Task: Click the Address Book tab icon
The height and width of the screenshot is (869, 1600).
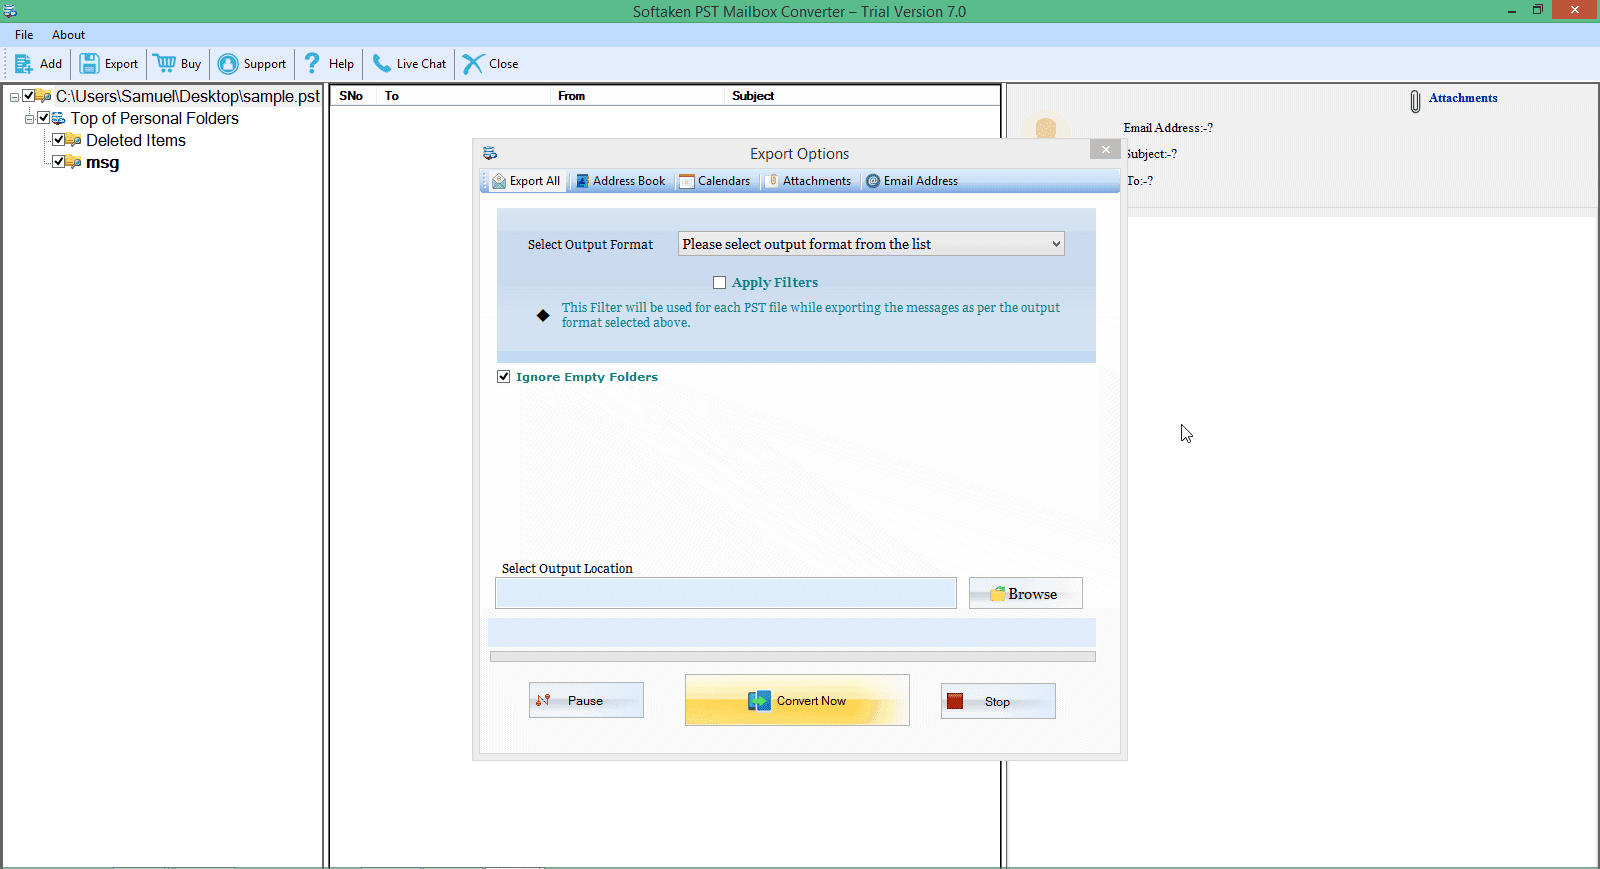Action: (x=582, y=181)
